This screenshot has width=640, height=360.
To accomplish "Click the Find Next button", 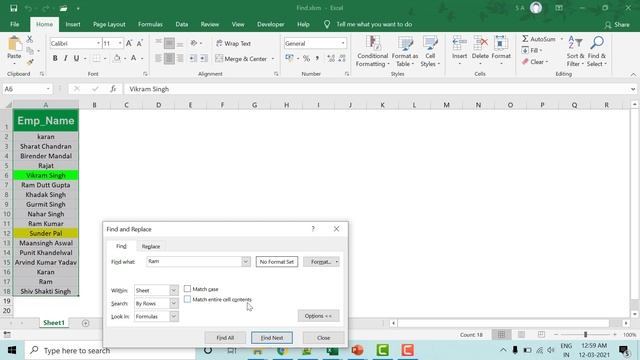I will tap(272, 338).
